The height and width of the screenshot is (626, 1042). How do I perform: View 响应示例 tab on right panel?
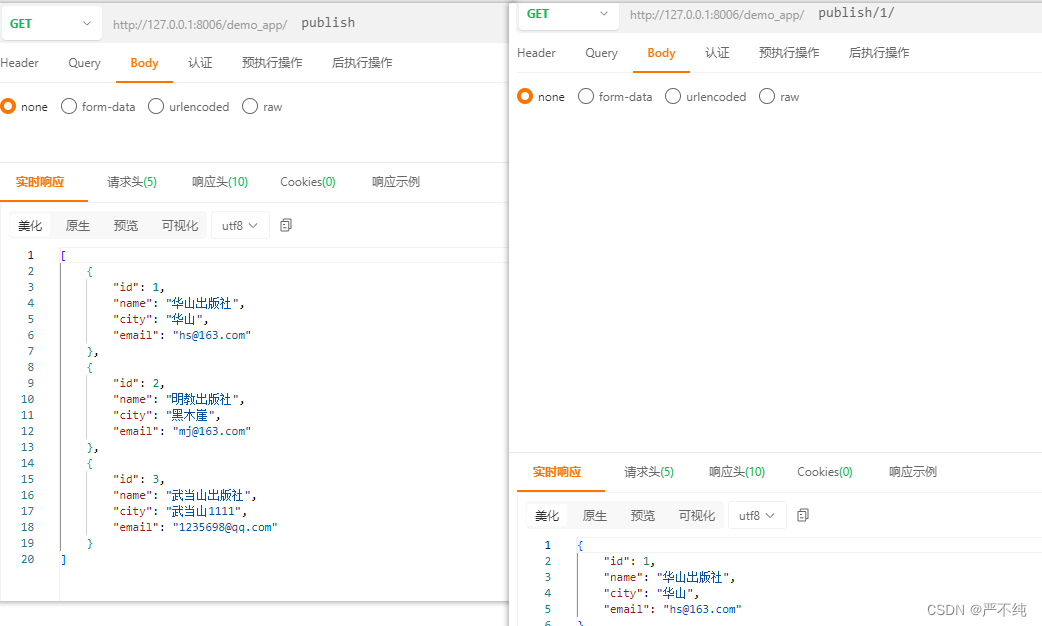(912, 471)
